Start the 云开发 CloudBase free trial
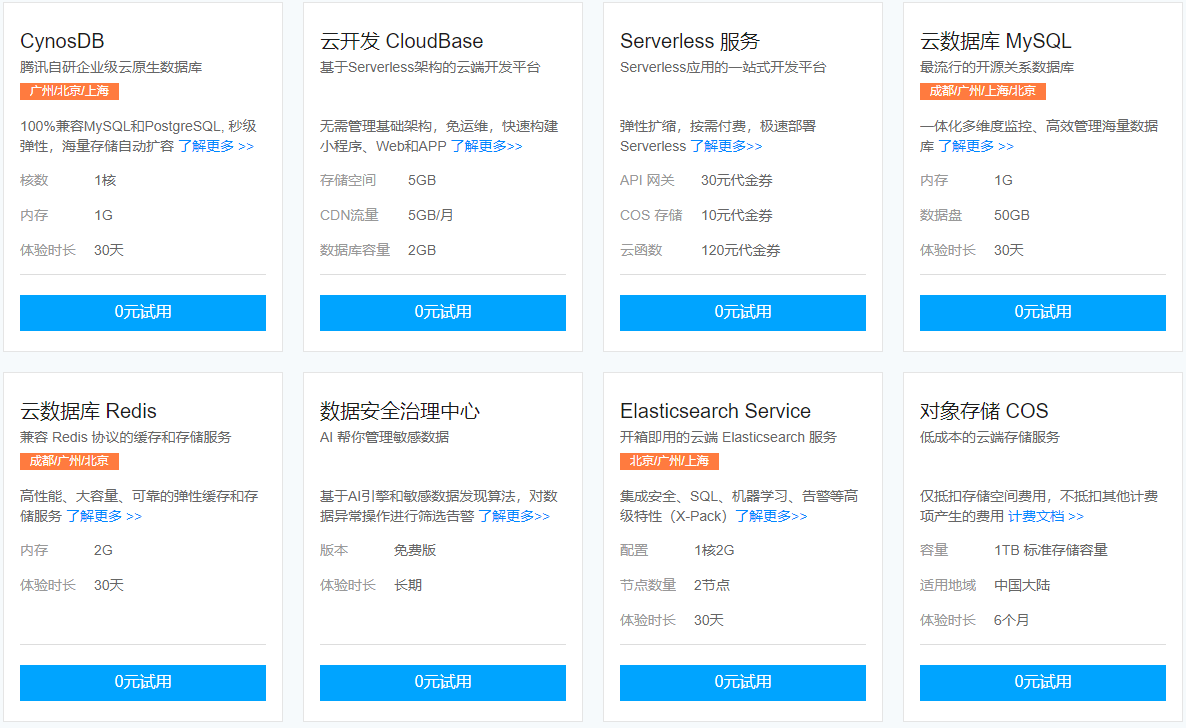 [442, 313]
